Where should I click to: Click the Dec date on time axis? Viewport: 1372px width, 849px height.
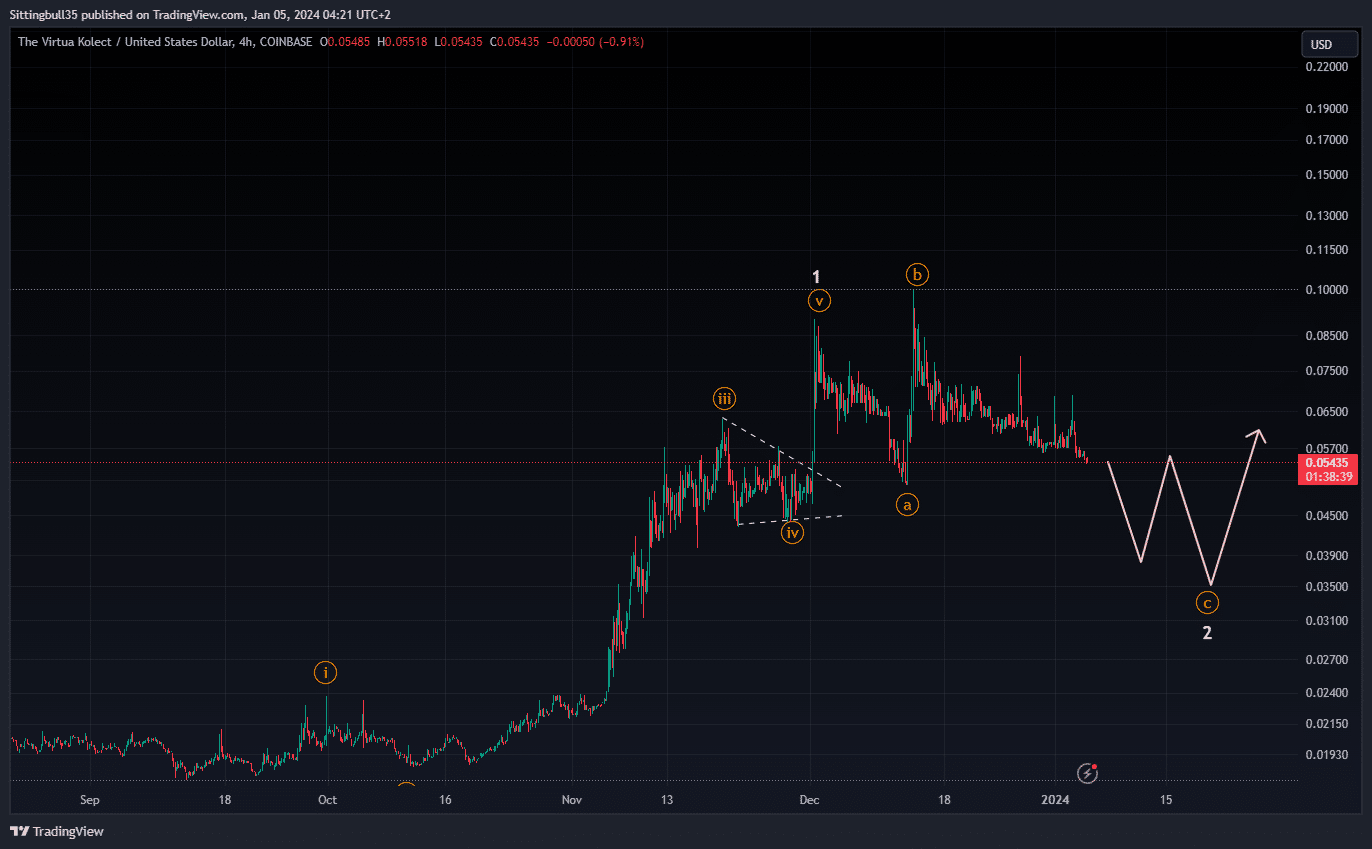(x=810, y=800)
